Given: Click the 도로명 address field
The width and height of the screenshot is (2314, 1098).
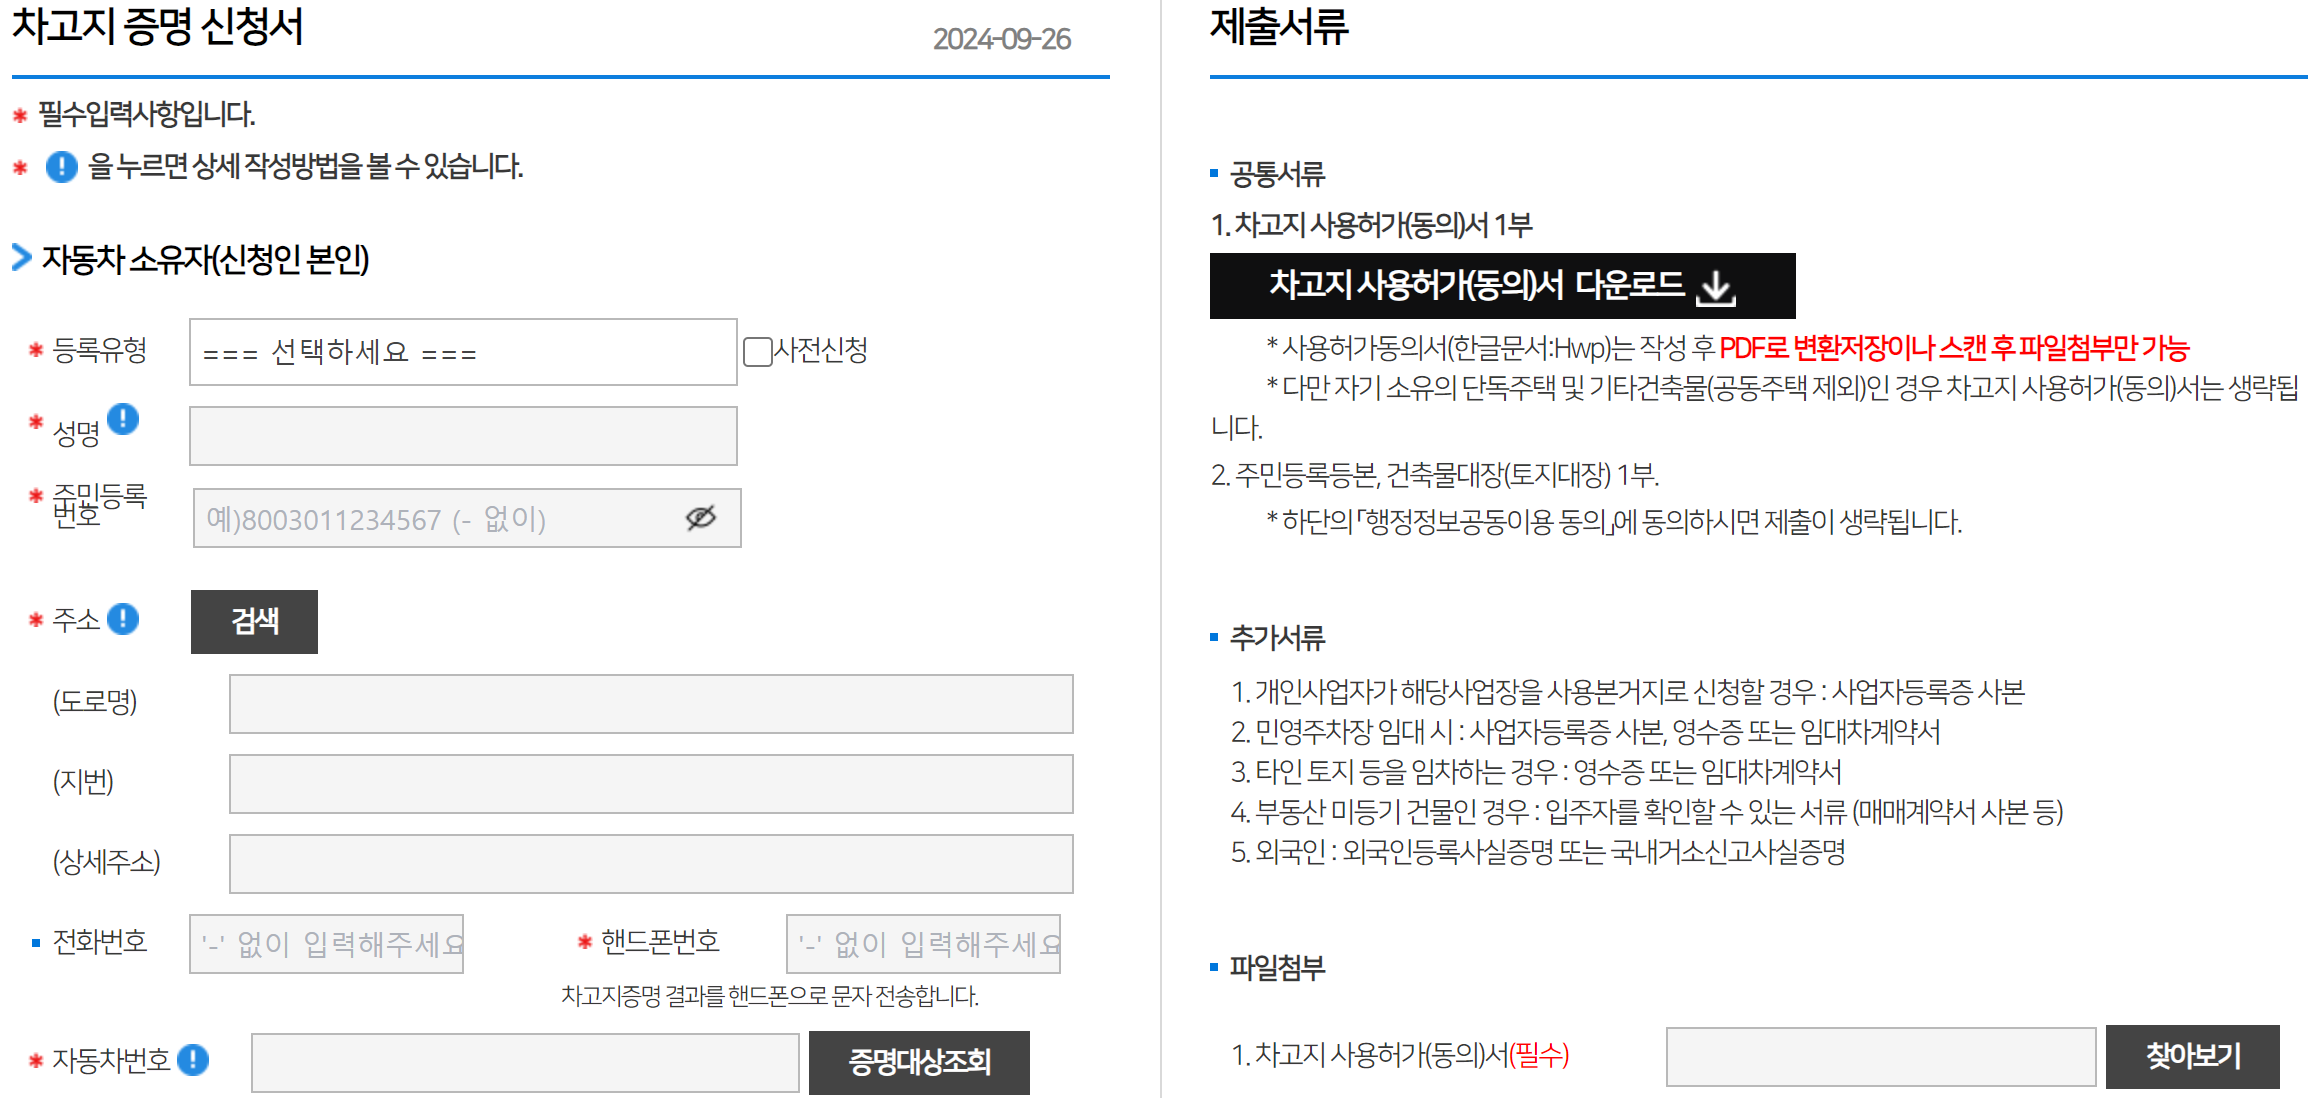Looking at the screenshot, I should (650, 704).
